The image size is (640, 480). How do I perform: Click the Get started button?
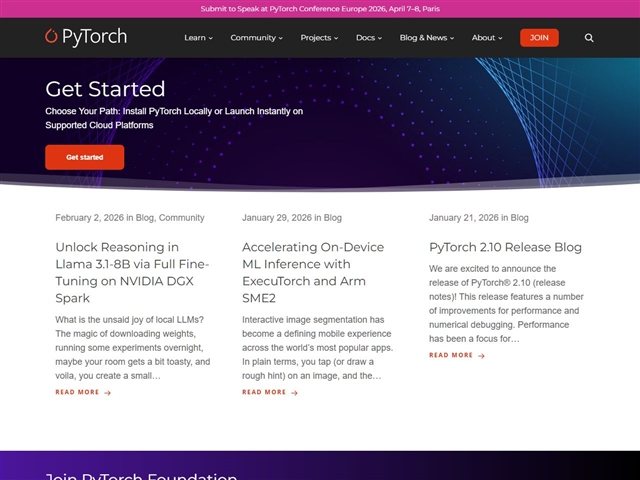coord(84,157)
